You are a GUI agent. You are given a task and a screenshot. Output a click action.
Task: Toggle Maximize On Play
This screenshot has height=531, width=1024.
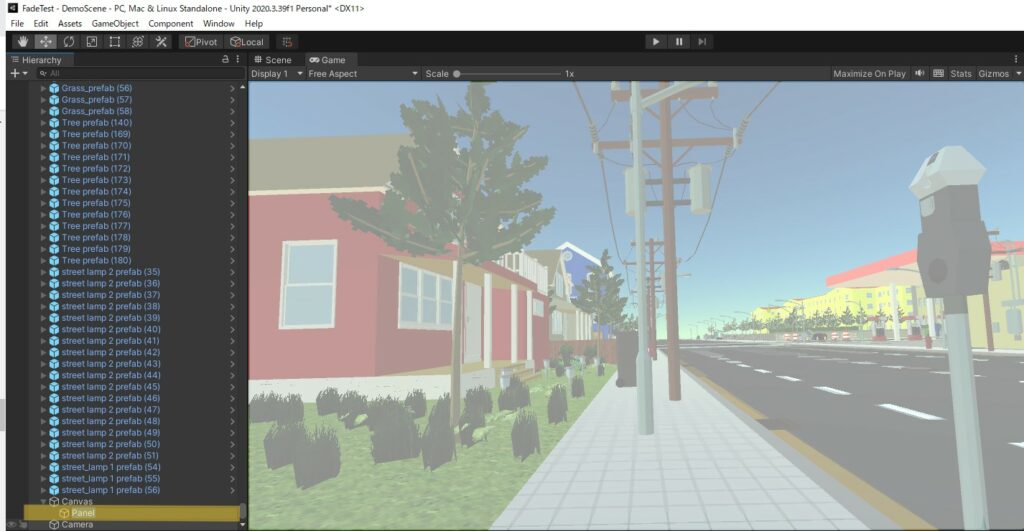tap(869, 74)
